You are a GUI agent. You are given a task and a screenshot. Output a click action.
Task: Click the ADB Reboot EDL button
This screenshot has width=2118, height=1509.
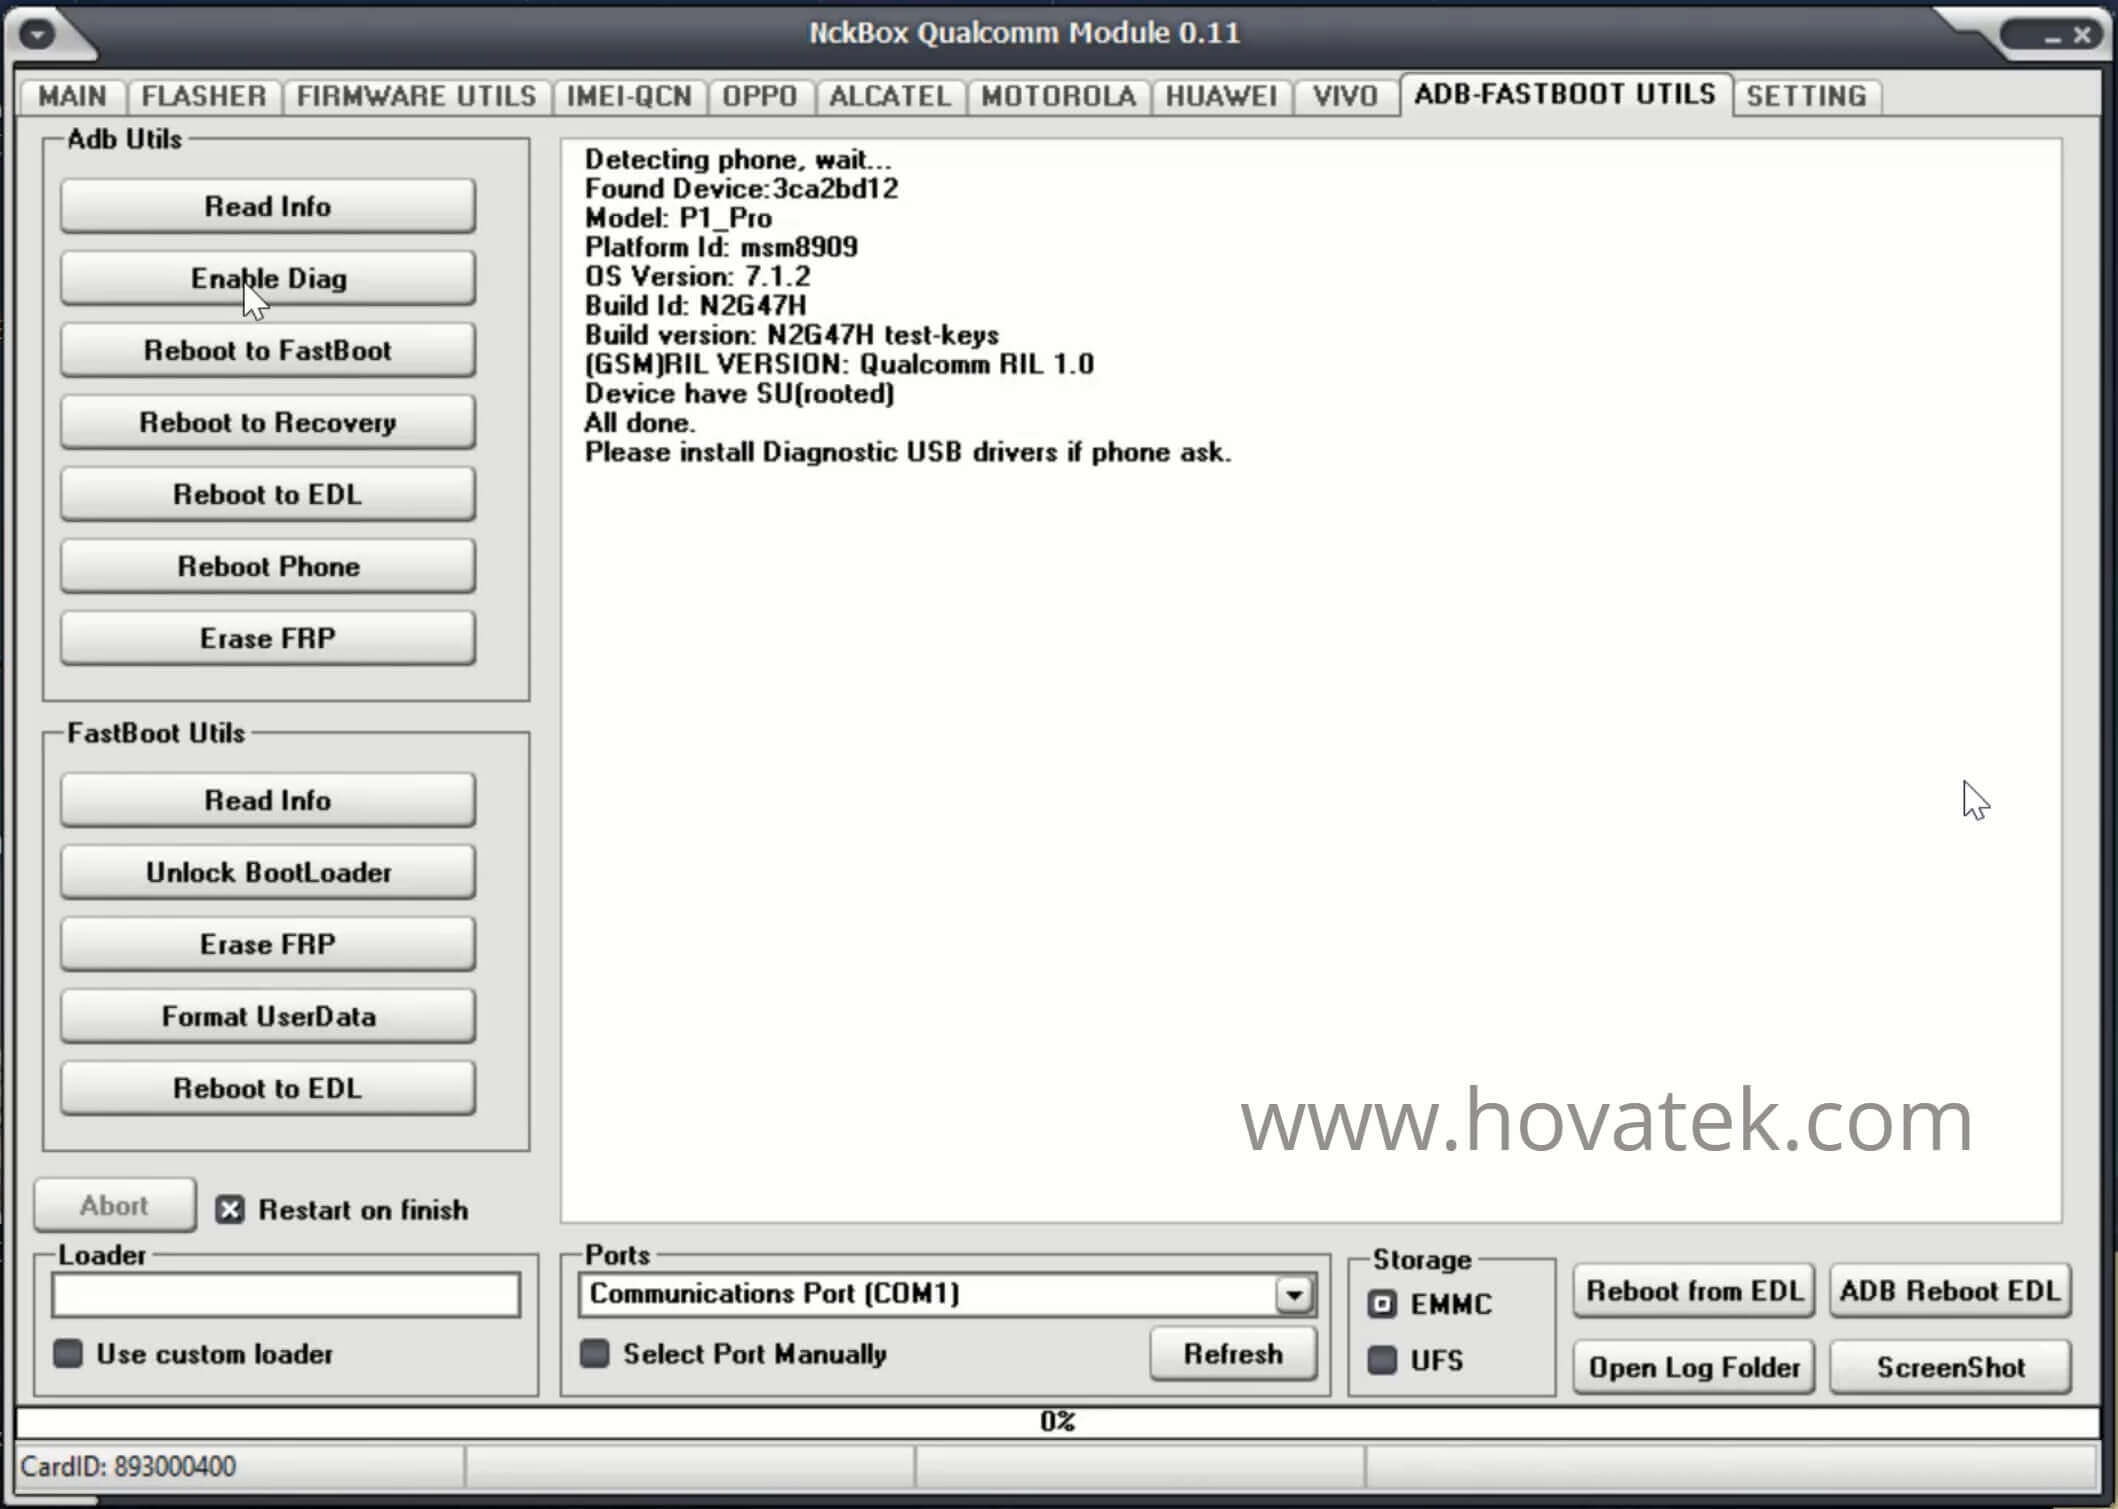click(x=1950, y=1291)
